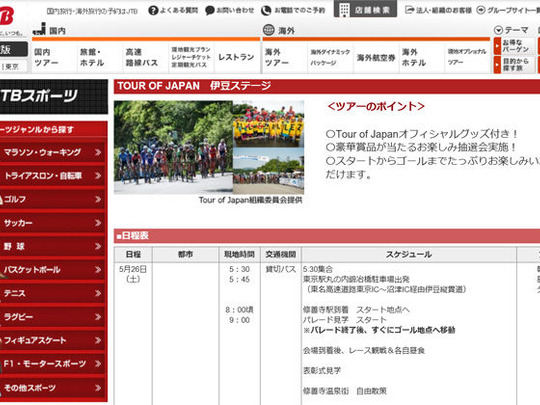Screen dimensions: 540x405
Task: Click the large cycling peloton photo
Action: pyautogui.click(x=174, y=147)
